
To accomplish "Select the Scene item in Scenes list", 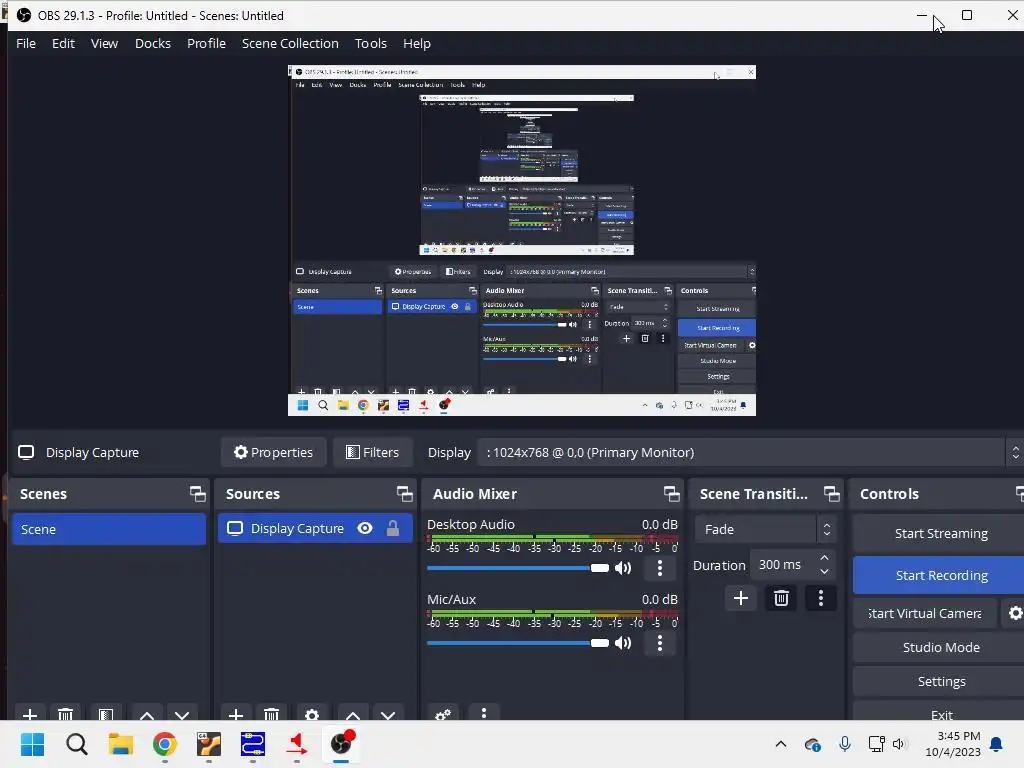I will point(108,529).
